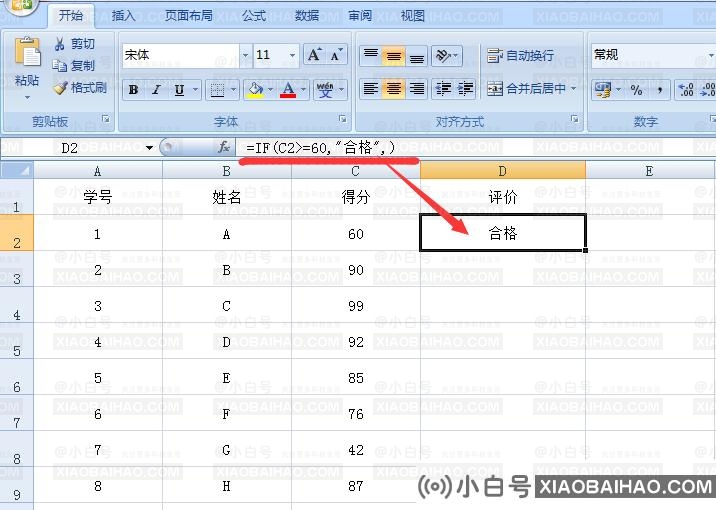
Task: Open font size 11 dropdown
Action: [292, 55]
